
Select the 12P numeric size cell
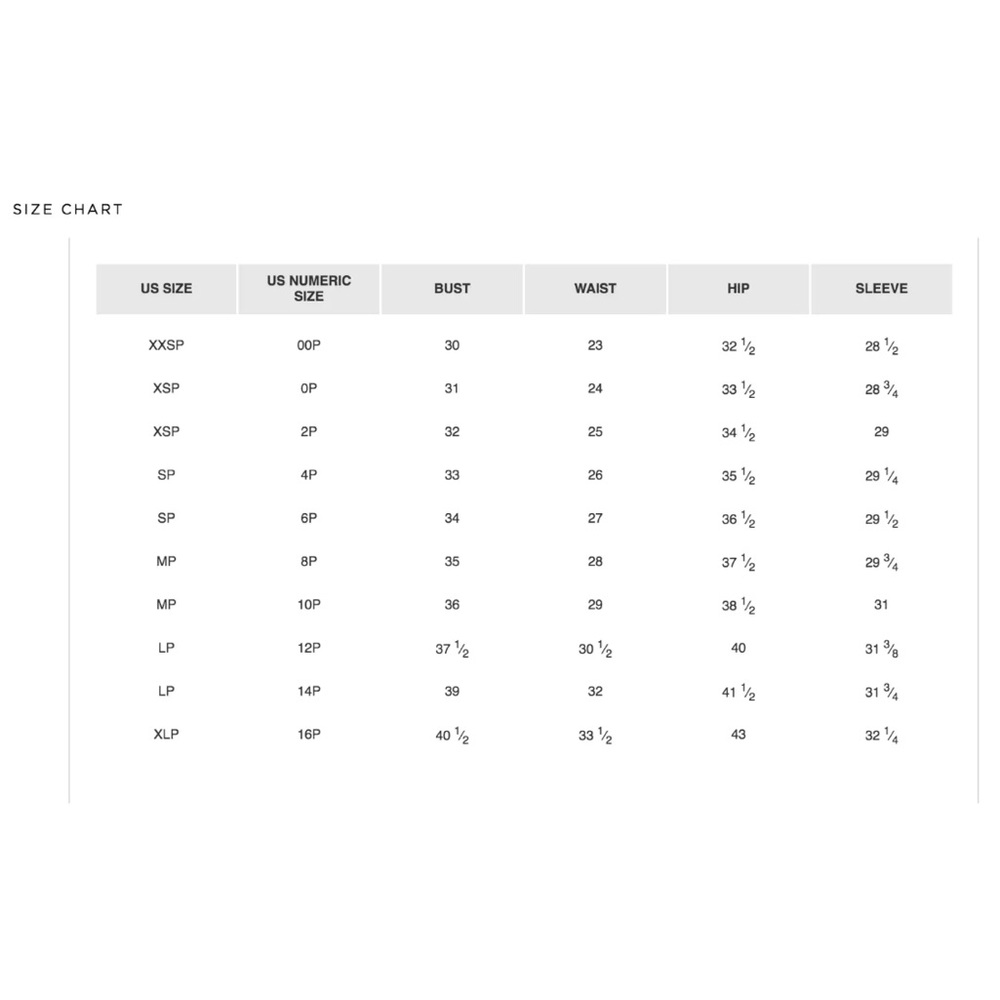tap(309, 648)
